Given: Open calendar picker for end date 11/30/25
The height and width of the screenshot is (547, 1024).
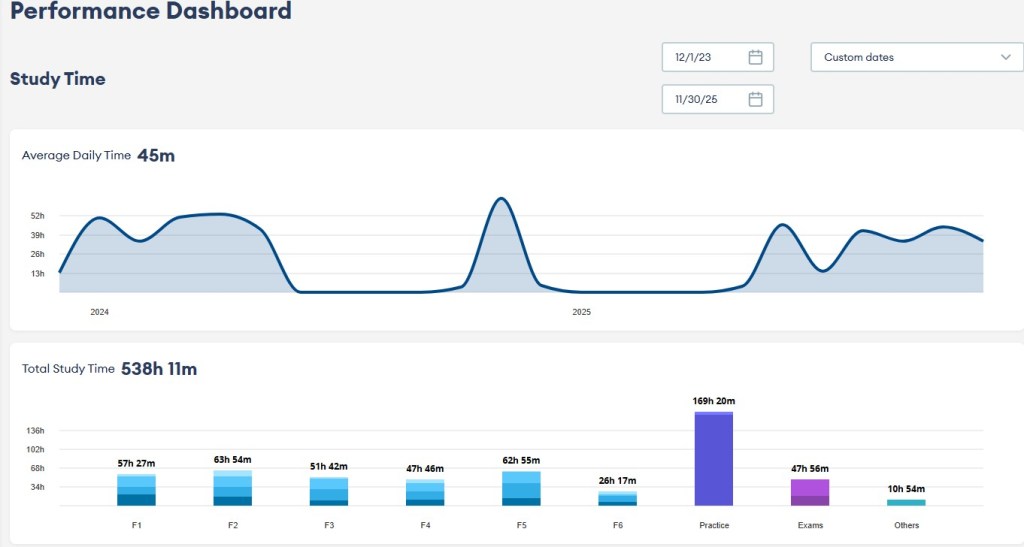Looking at the screenshot, I should 755,99.
